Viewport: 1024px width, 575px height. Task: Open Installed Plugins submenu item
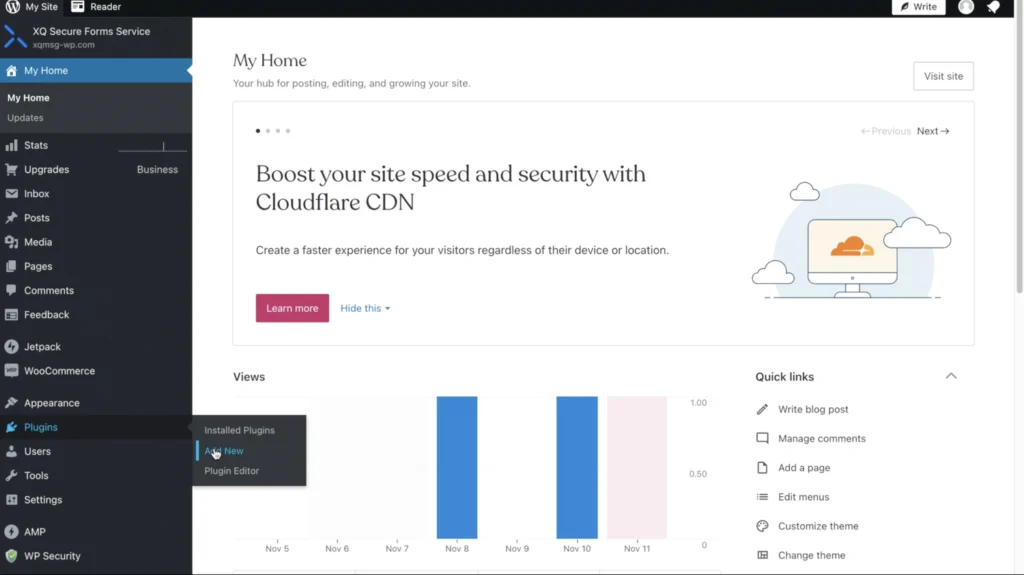239,430
